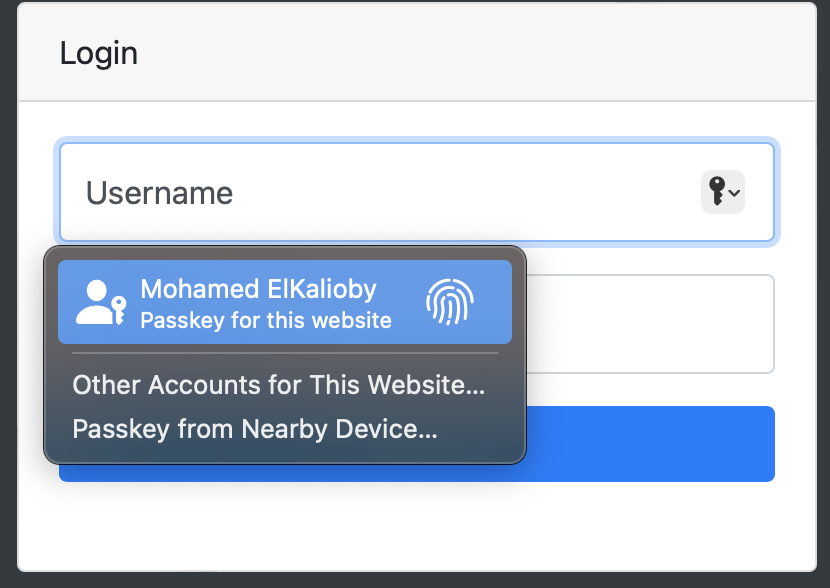
Task: Click the dark page background outside the card
Action: coord(8,300)
